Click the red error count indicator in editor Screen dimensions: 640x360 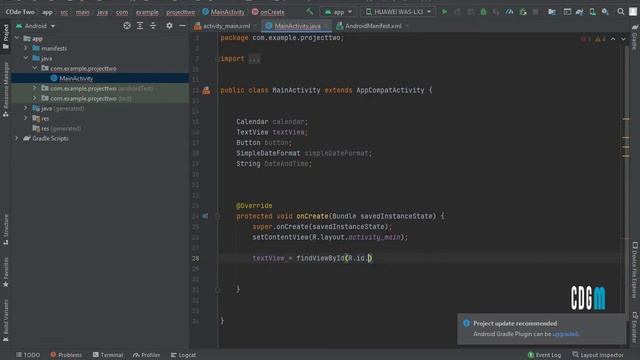(586, 39)
